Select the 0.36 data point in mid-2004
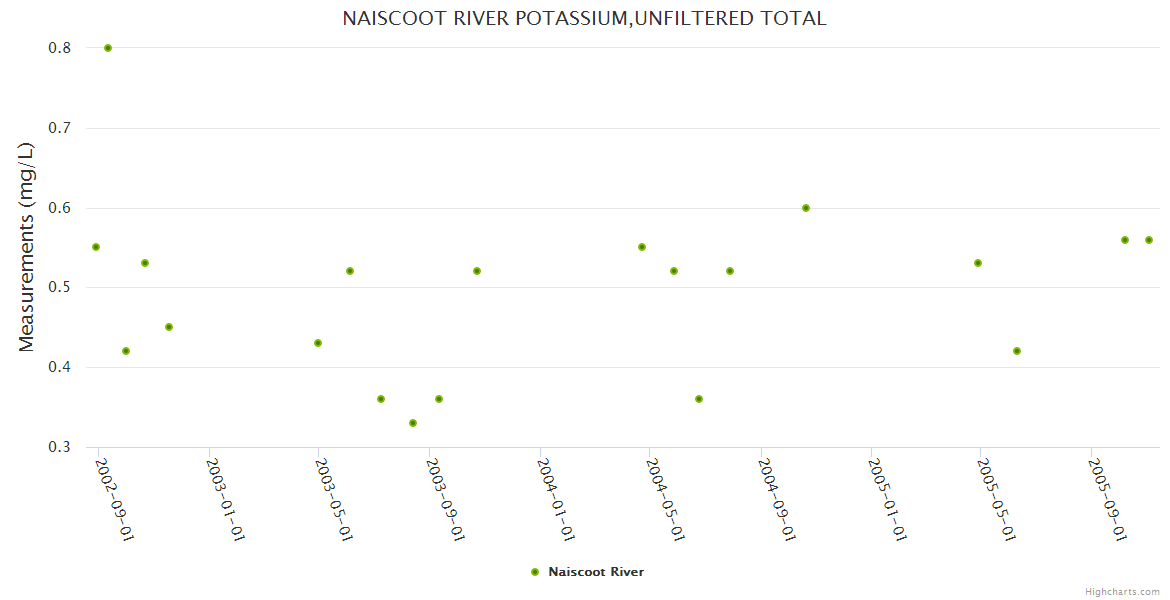 pyautogui.click(x=699, y=399)
